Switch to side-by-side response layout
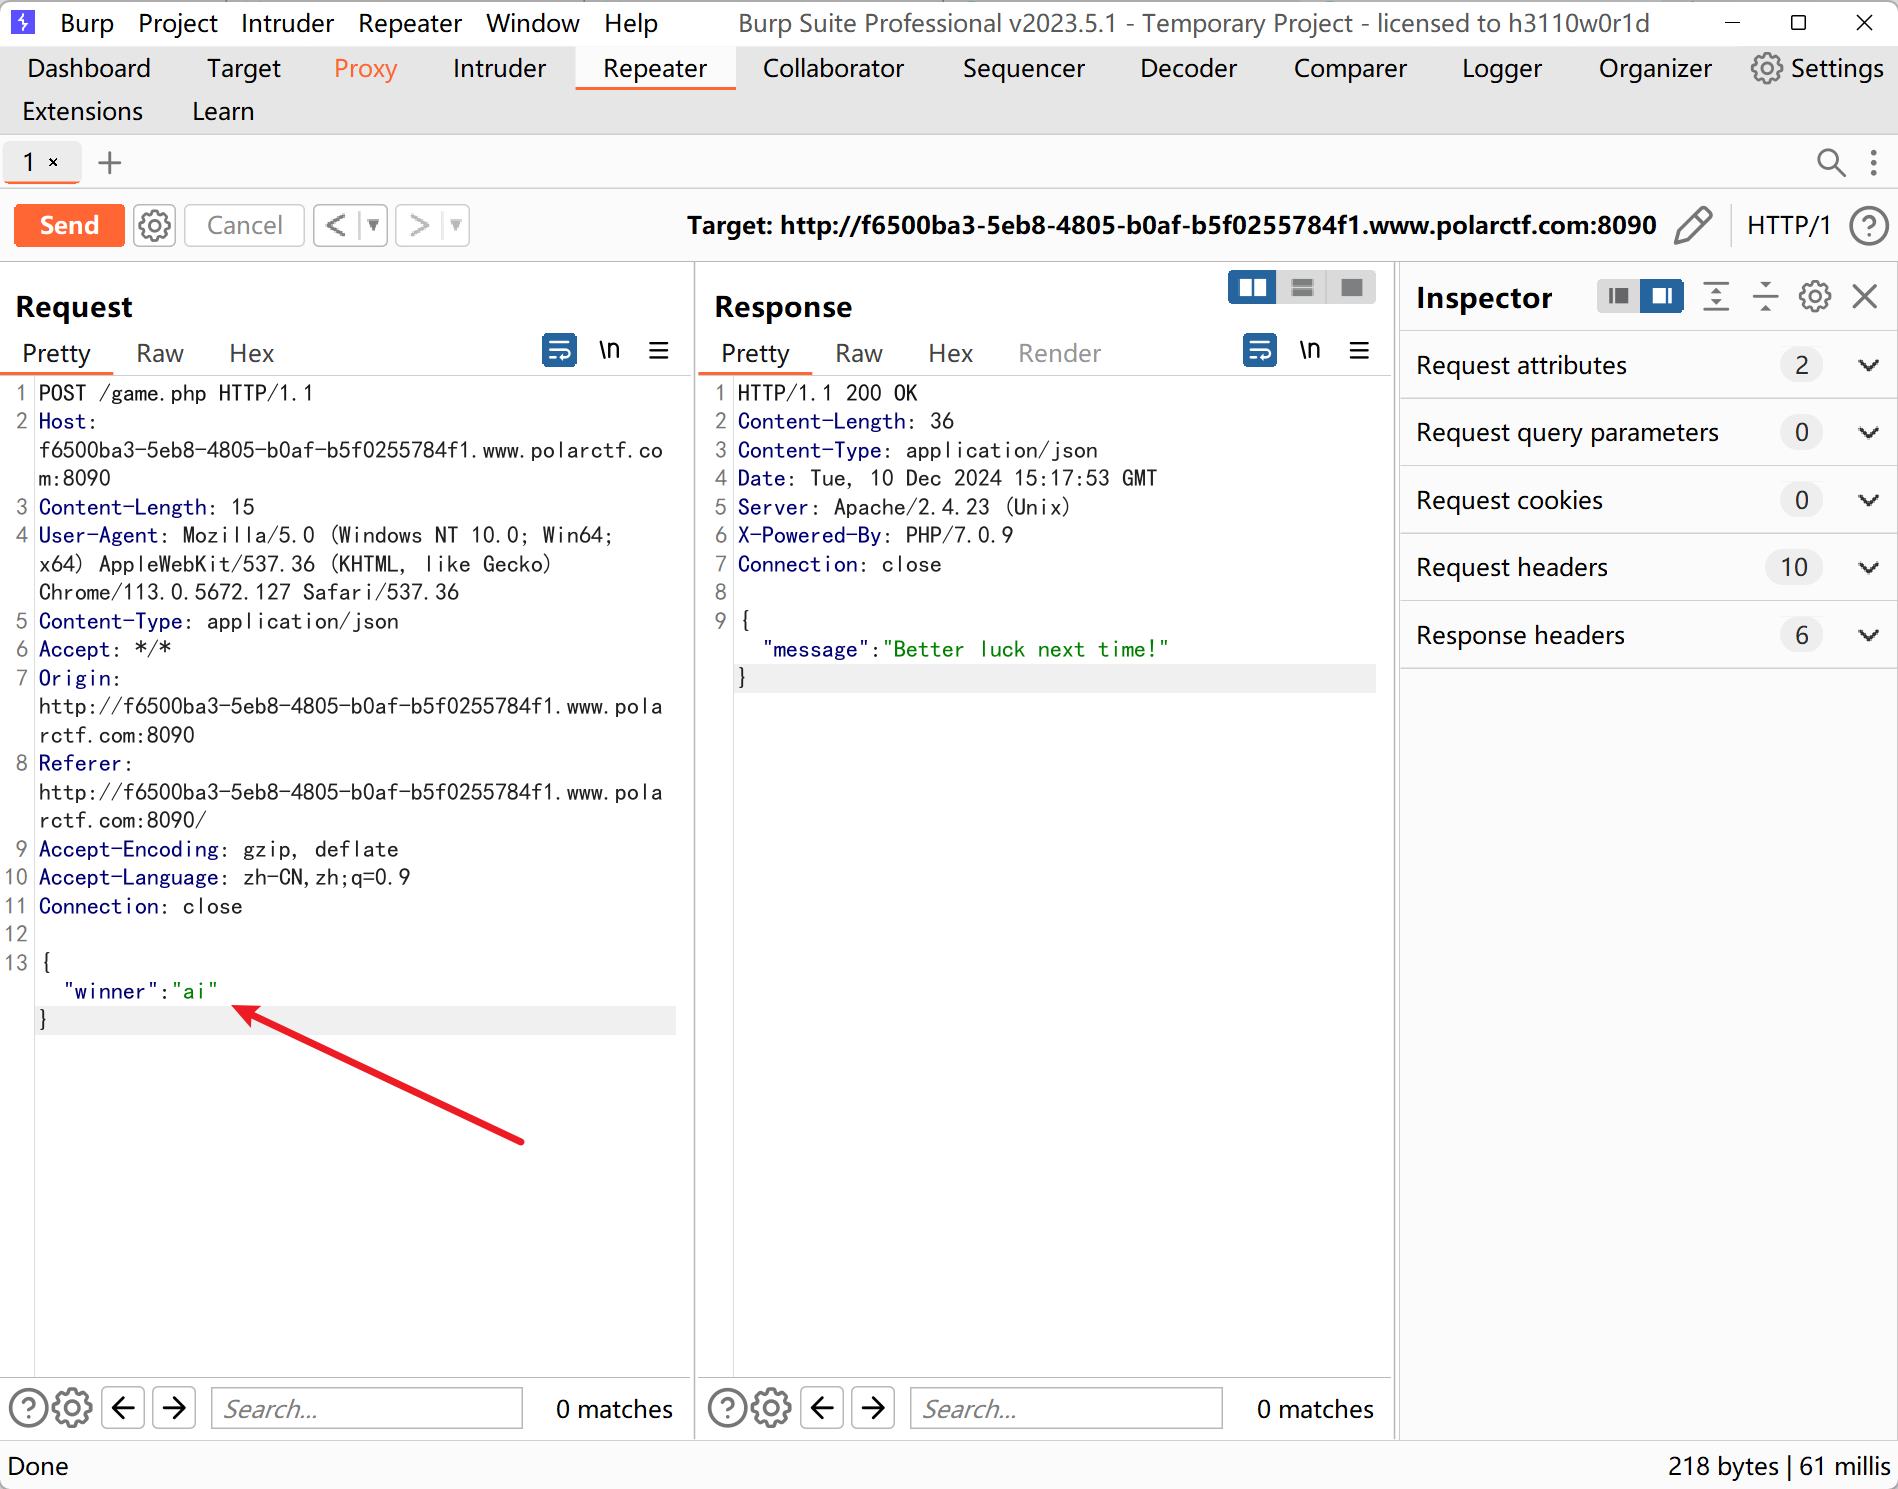This screenshot has width=1898, height=1489. pyautogui.click(x=1252, y=288)
